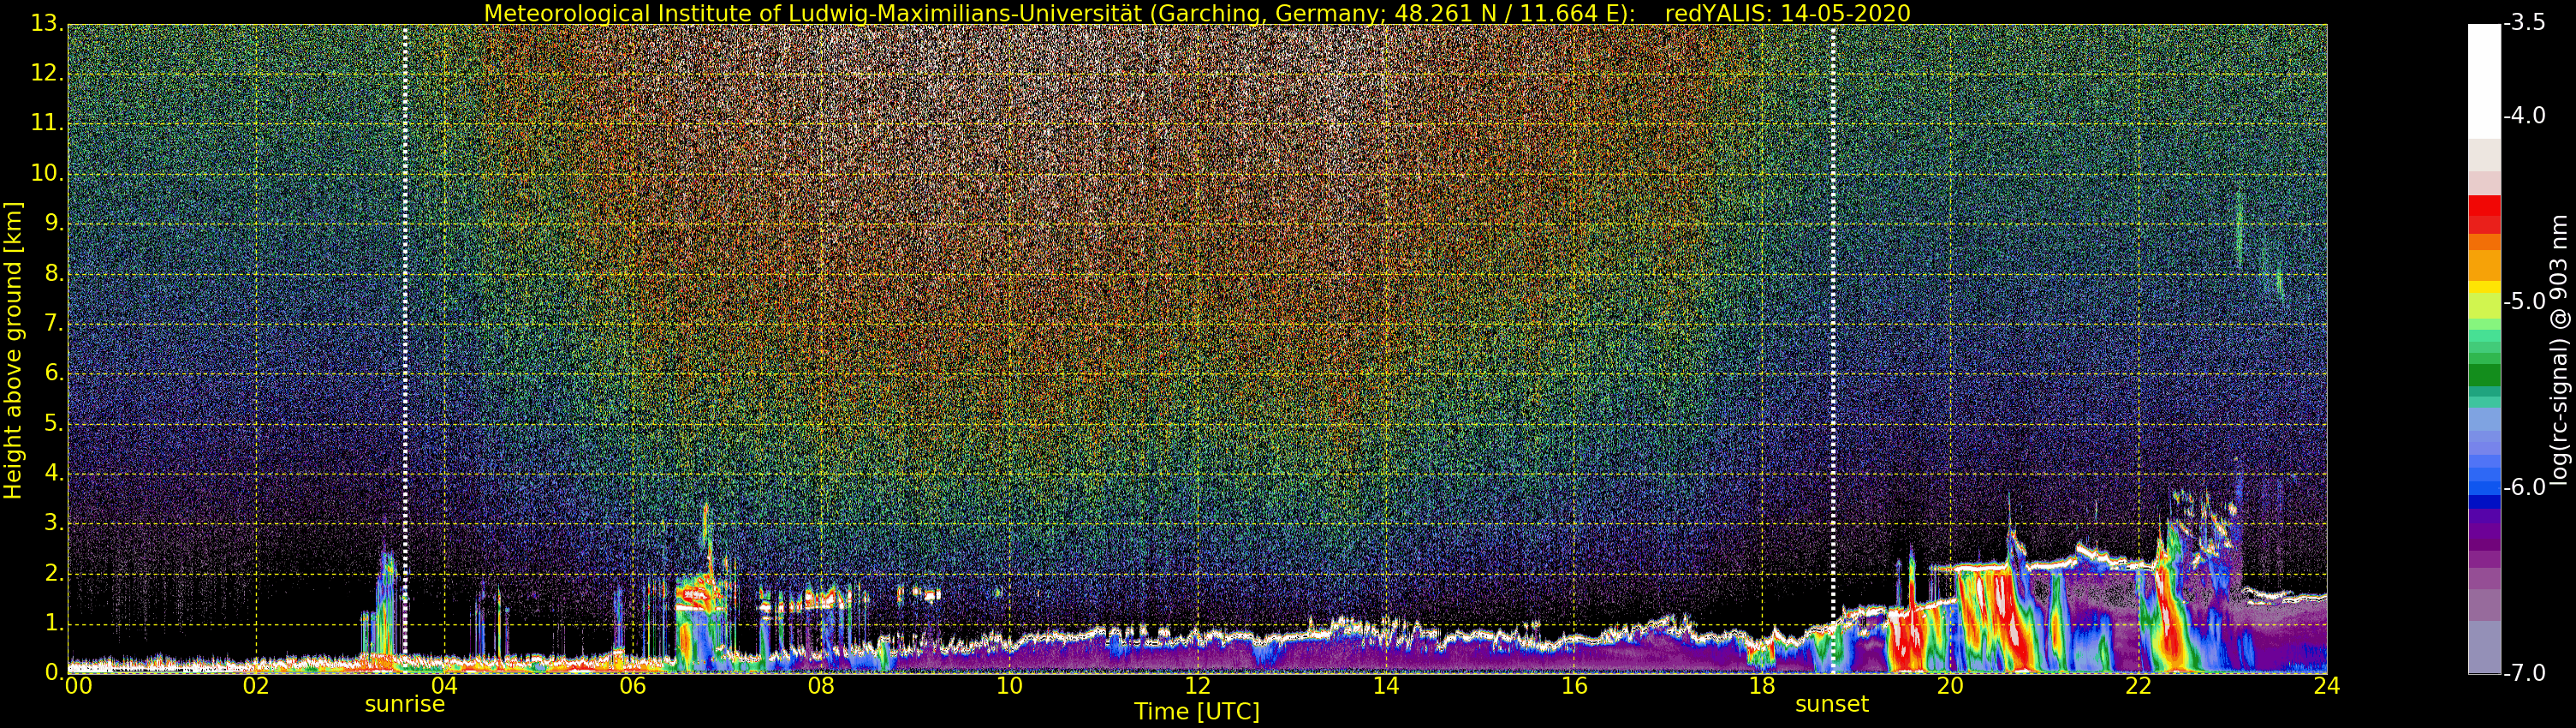The width and height of the screenshot is (2576, 728).
Task: Click the '-4.0' colorbar value
Action: 2524,116
